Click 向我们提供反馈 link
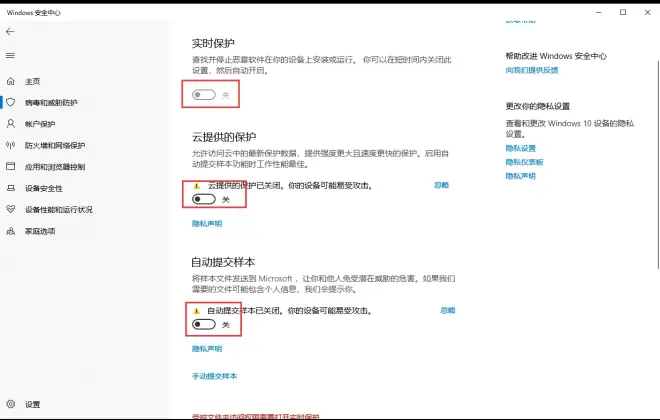Image resolution: width=660 pixels, height=420 pixels. coord(532,70)
